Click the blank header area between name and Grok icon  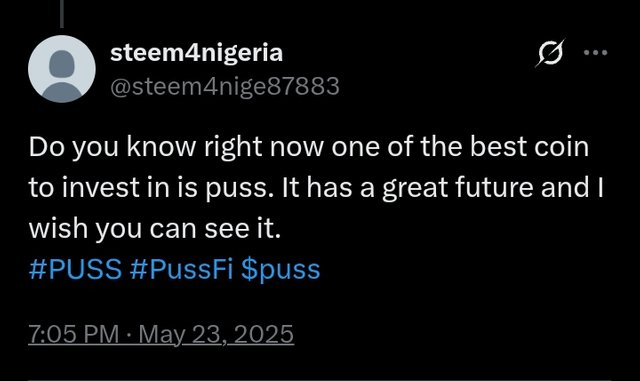(408, 53)
